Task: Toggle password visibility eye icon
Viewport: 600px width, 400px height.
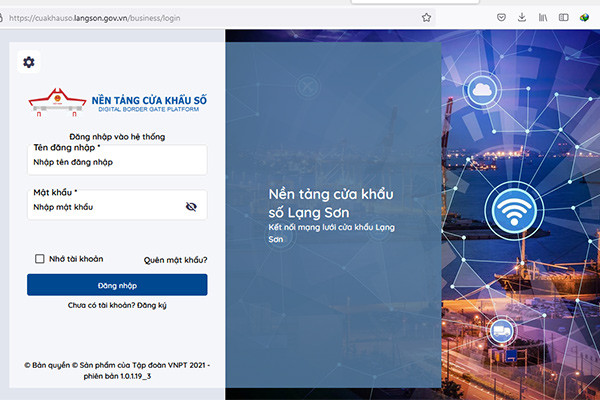Action: pos(191,207)
